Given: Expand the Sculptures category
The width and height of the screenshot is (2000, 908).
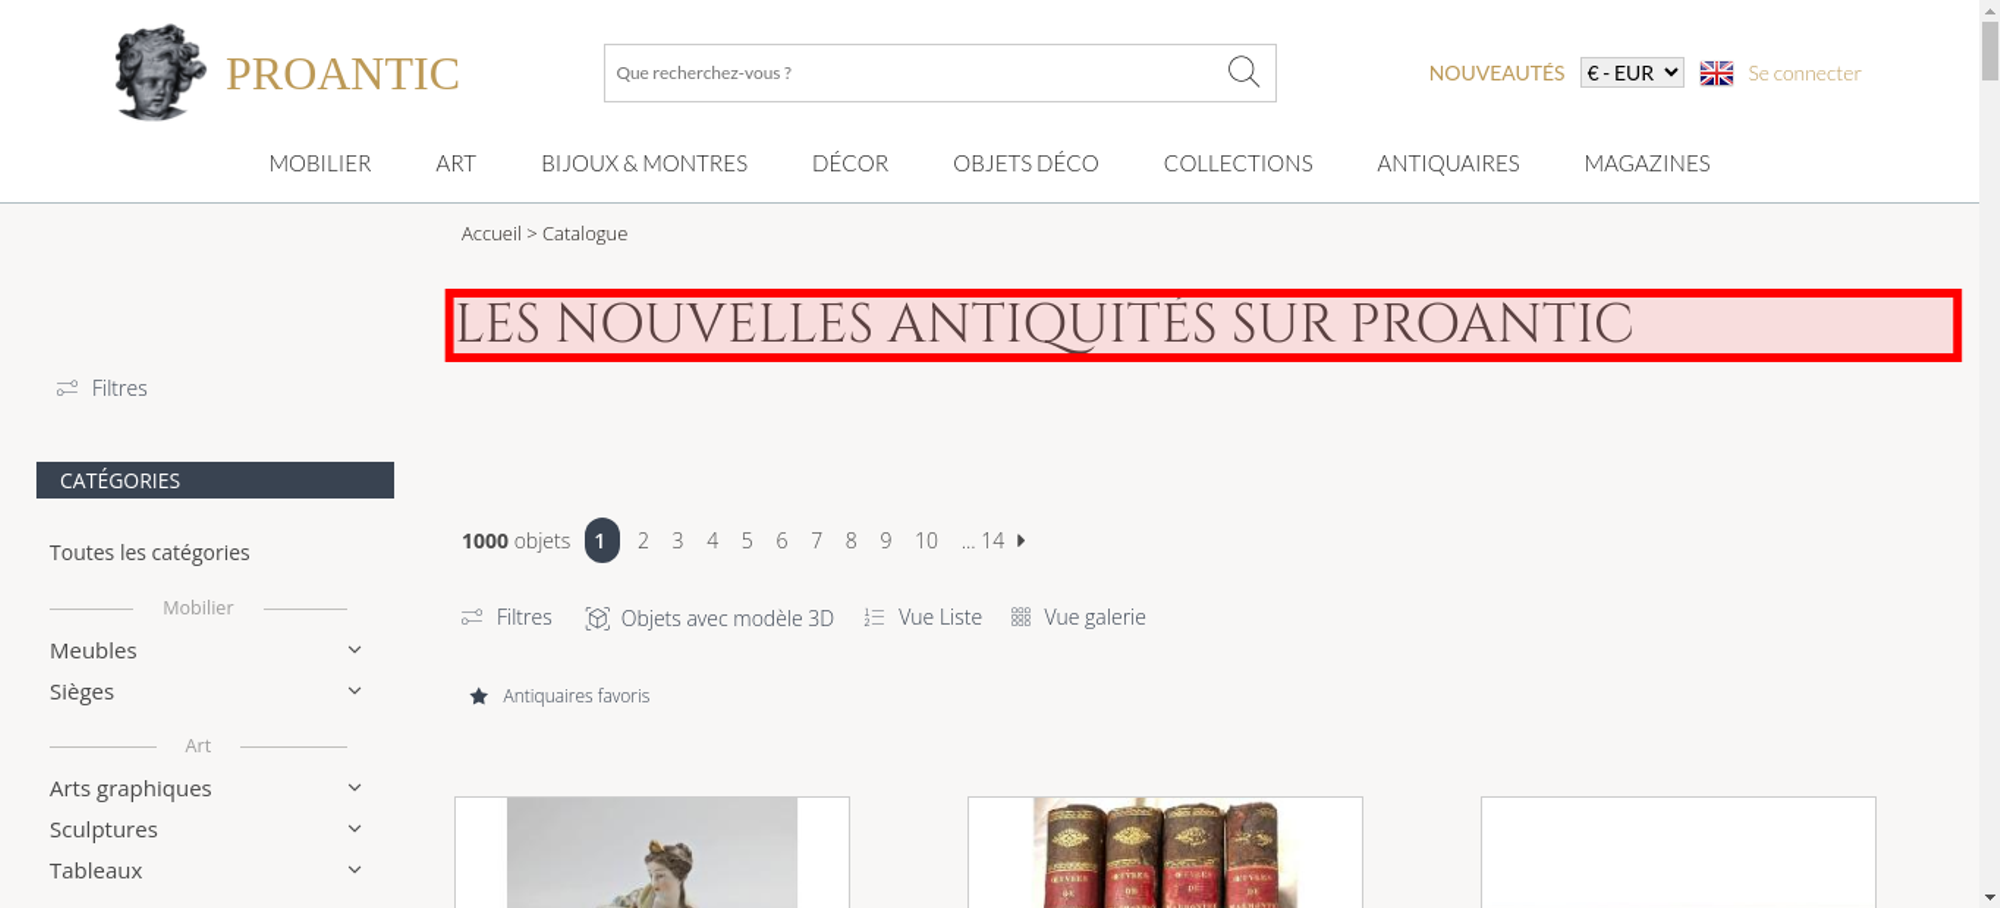Looking at the screenshot, I should pyautogui.click(x=354, y=829).
